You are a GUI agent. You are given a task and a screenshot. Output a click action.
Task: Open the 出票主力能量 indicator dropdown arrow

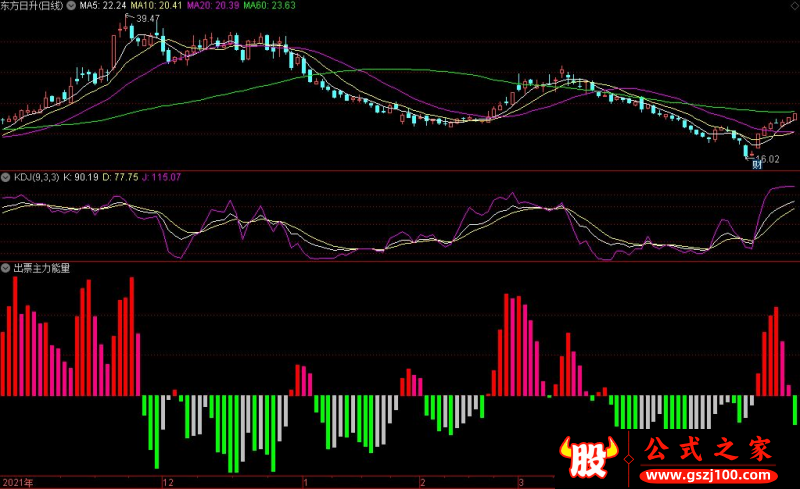click(6, 268)
